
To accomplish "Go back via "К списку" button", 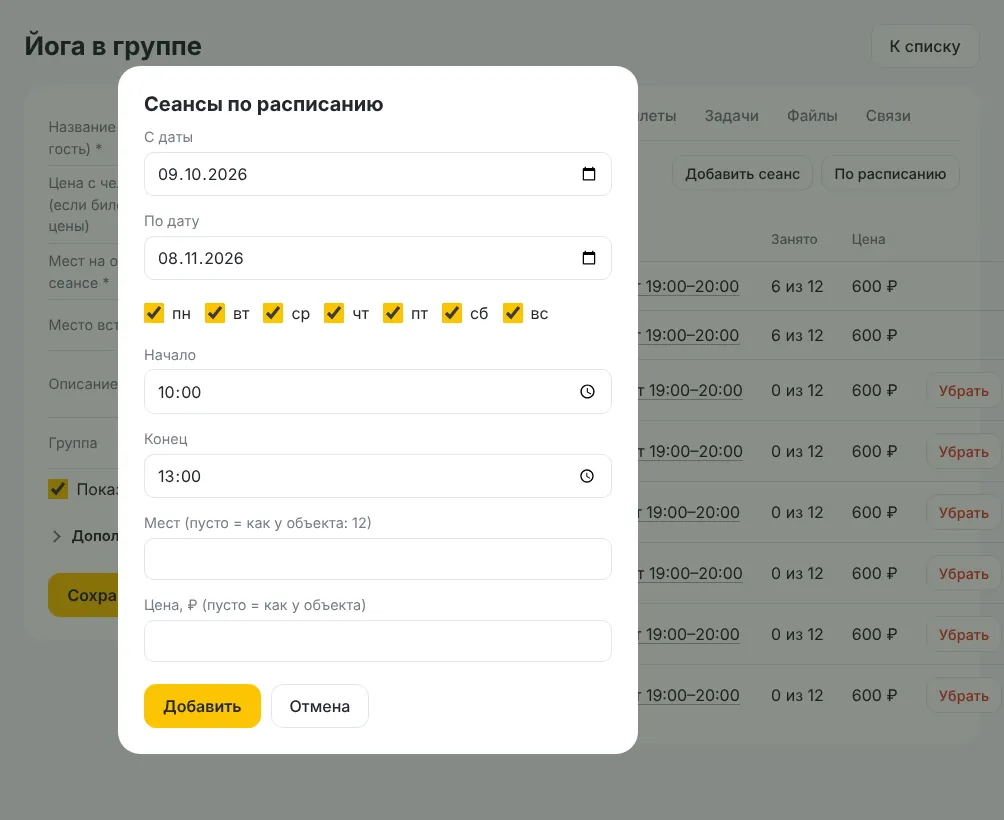I will 925,46.
